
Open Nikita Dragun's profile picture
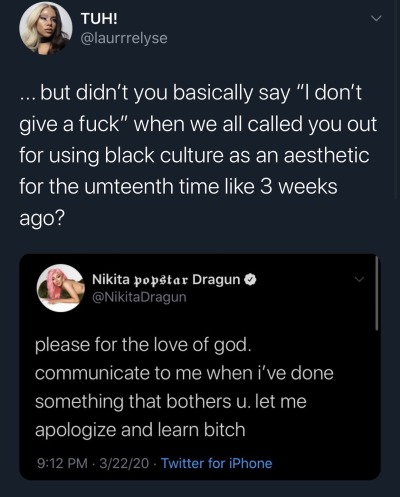60,288
